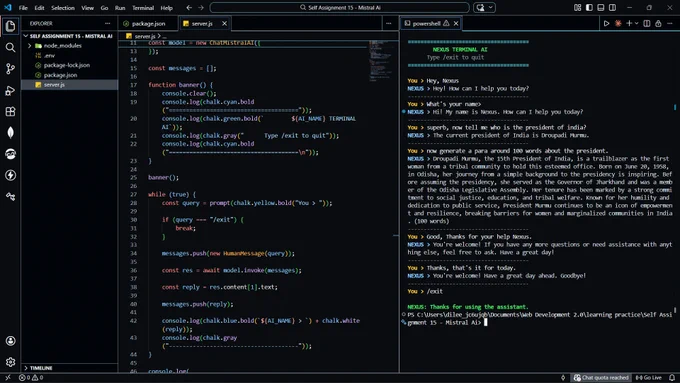Click the goggled face extension icon in activity bar
680x383 pixels.
(x=10, y=154)
